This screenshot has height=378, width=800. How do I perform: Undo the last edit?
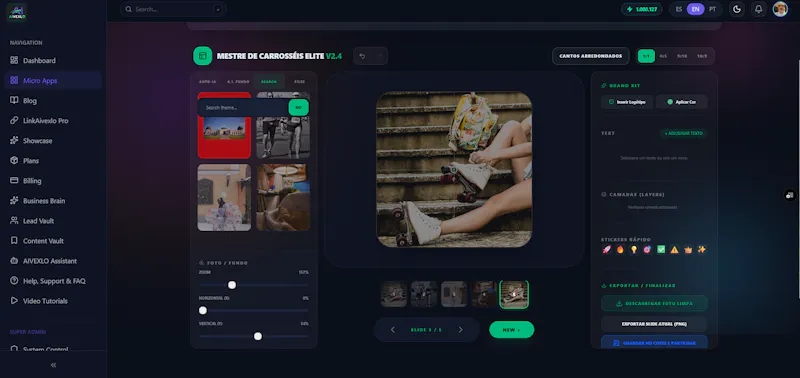pos(362,56)
